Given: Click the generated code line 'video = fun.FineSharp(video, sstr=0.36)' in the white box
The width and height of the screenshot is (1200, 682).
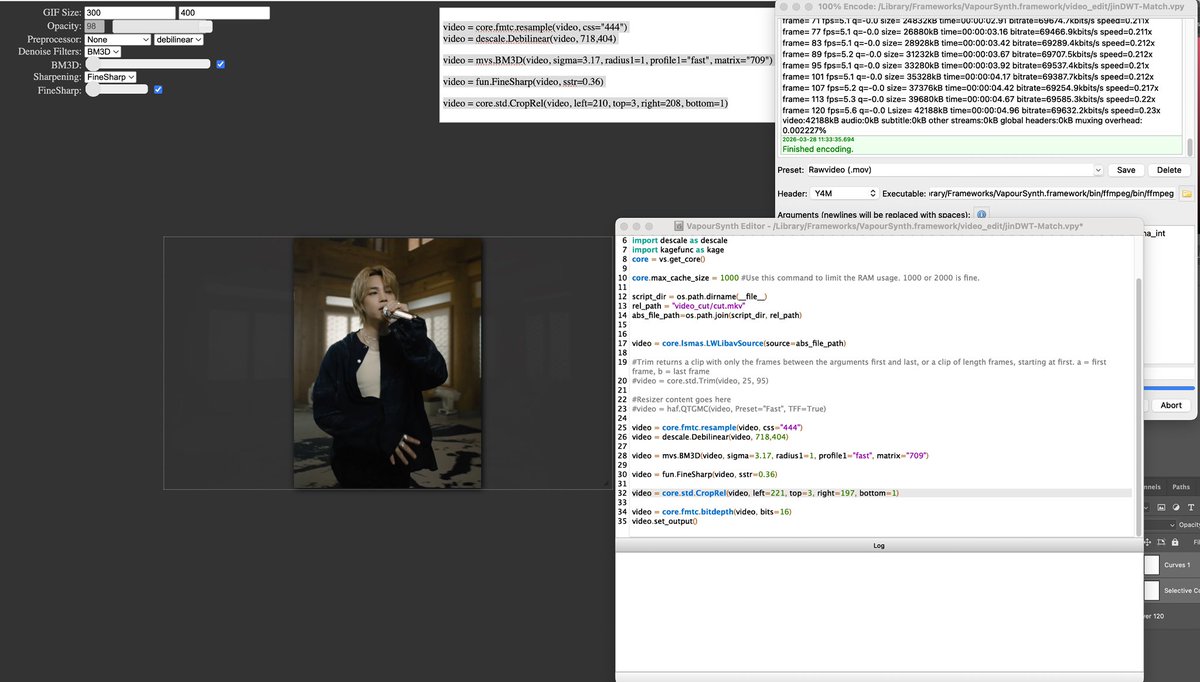Looking at the screenshot, I should point(523,81).
